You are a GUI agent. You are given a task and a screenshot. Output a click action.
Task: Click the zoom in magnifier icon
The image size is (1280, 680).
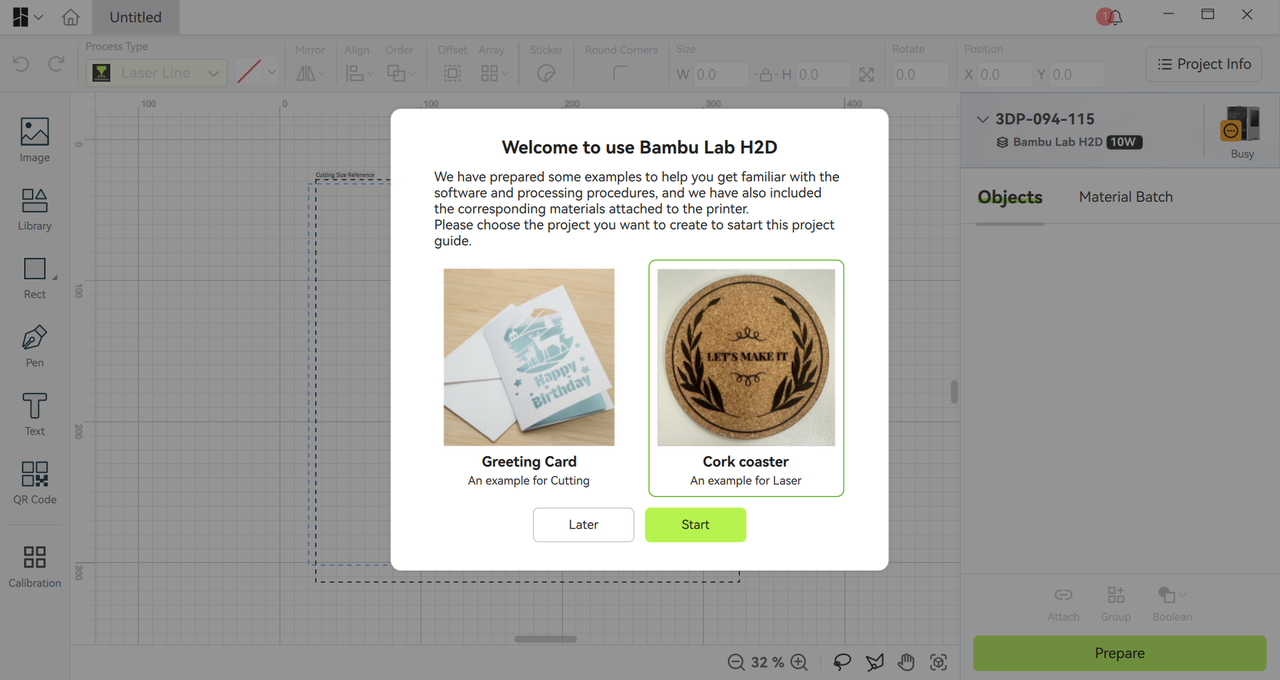click(799, 662)
